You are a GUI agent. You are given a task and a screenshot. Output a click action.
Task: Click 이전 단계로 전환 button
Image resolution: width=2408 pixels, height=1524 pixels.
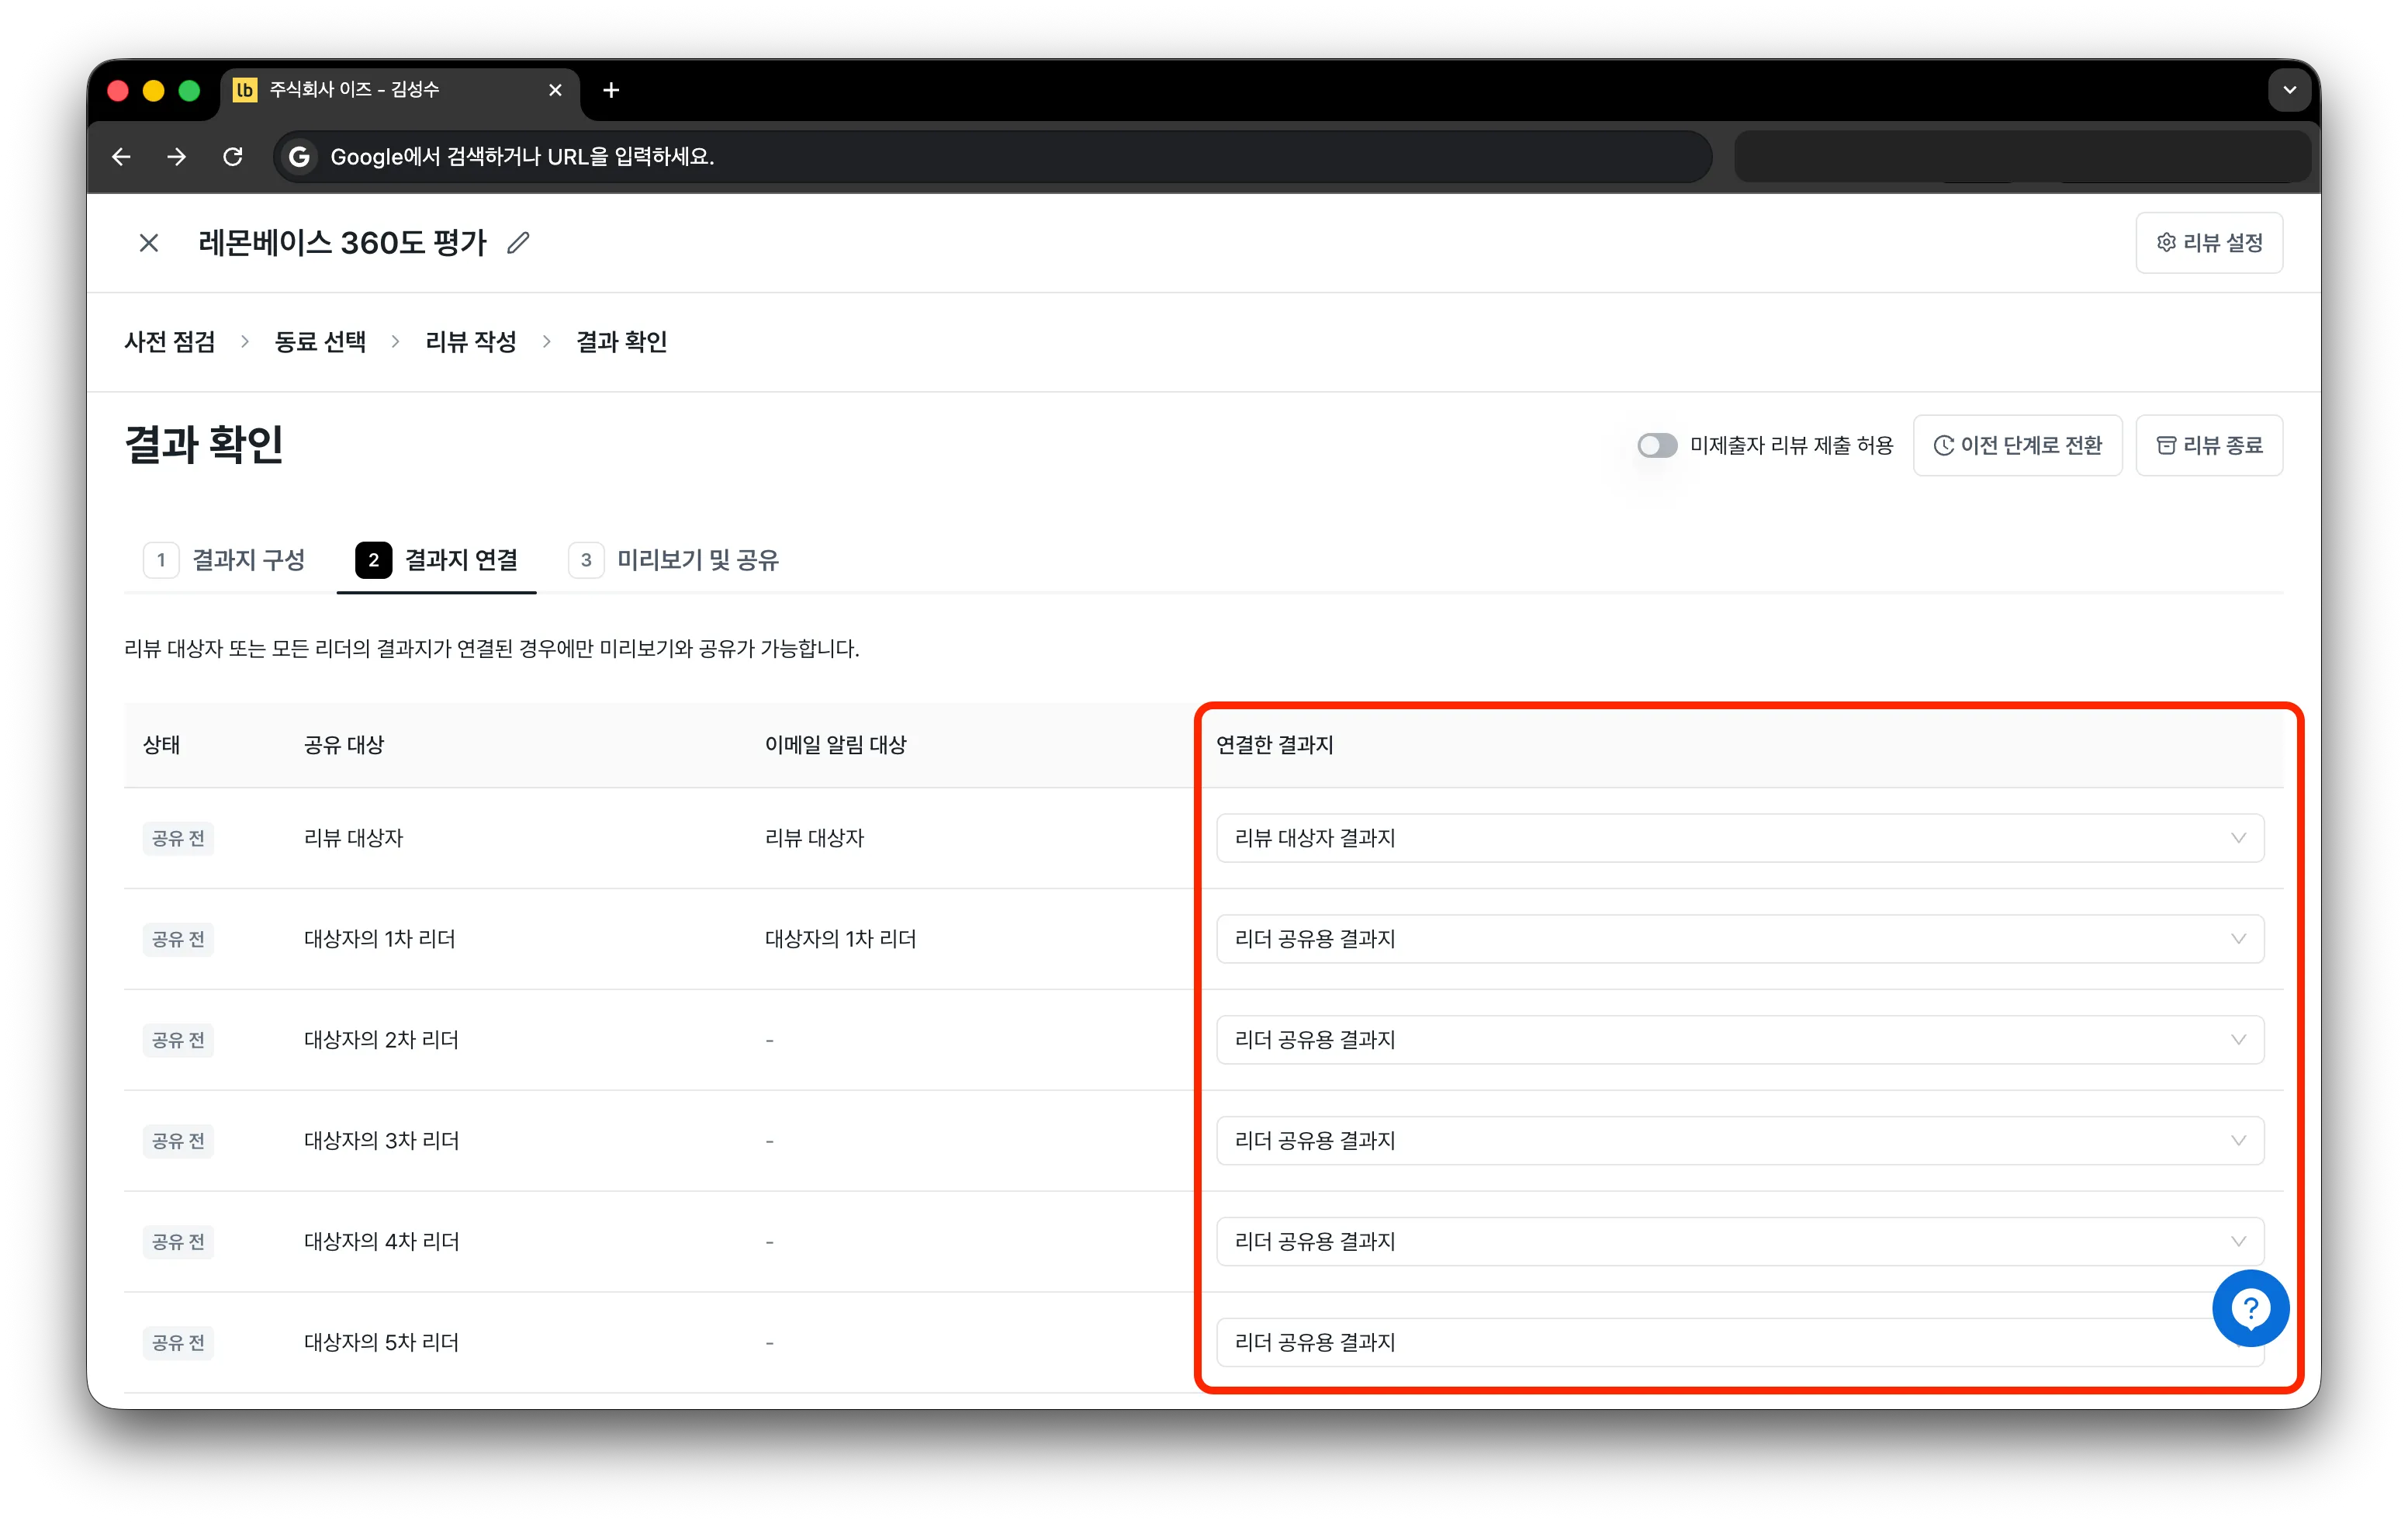(x=2017, y=445)
